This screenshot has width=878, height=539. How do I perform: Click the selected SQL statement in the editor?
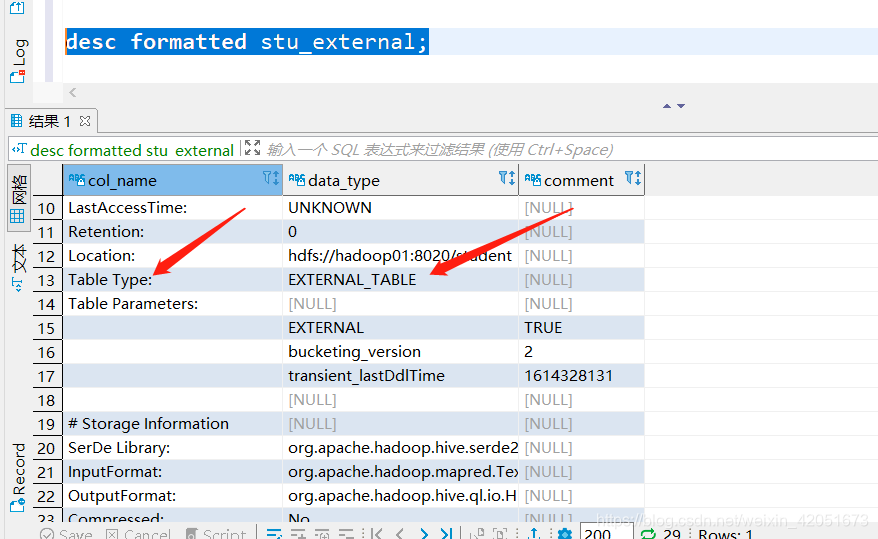coord(247,42)
